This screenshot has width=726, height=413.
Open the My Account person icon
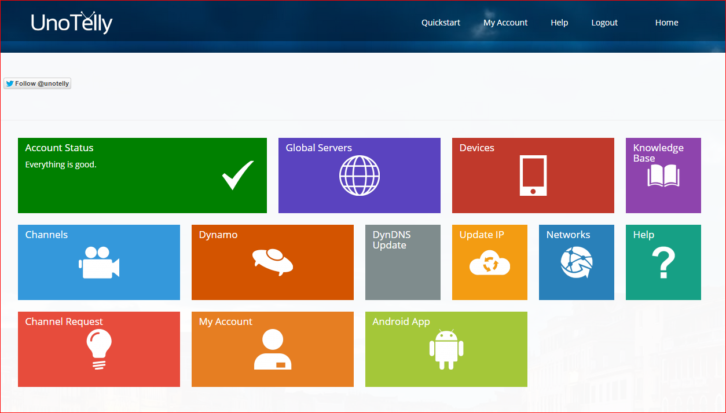[272, 349]
